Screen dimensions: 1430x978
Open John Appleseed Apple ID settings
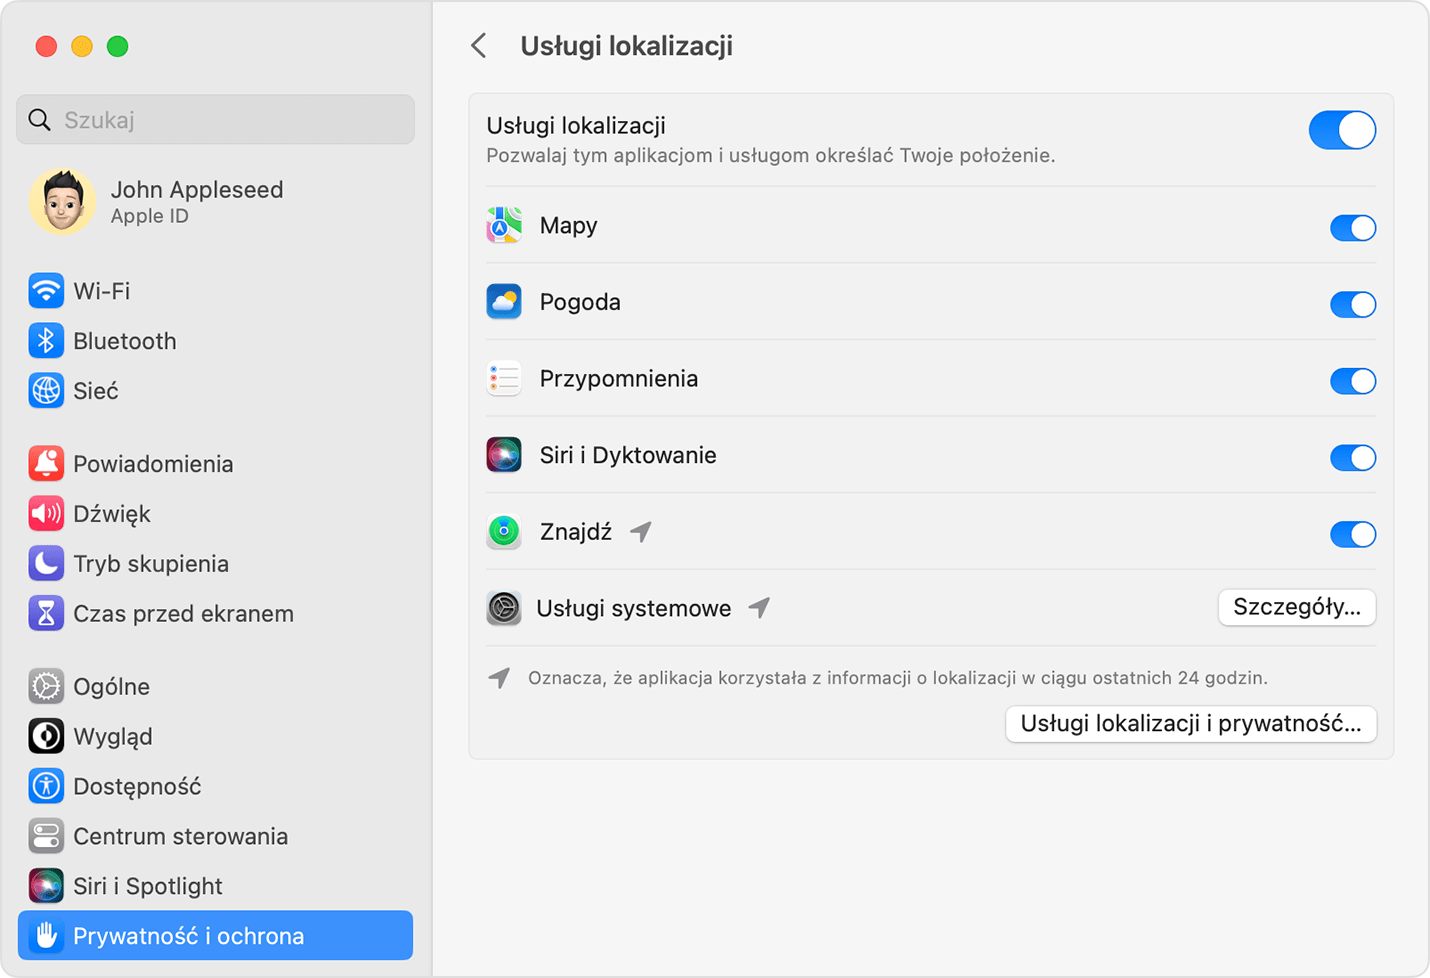pos(215,201)
